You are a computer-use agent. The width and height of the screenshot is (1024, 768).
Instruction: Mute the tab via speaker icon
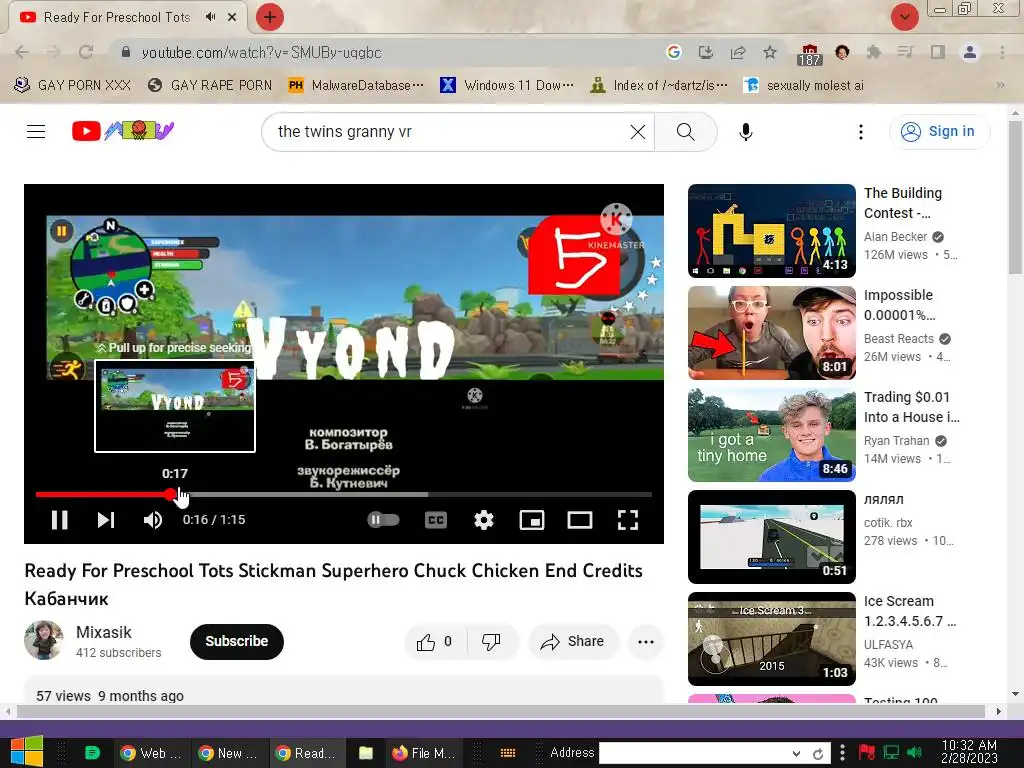(x=210, y=17)
